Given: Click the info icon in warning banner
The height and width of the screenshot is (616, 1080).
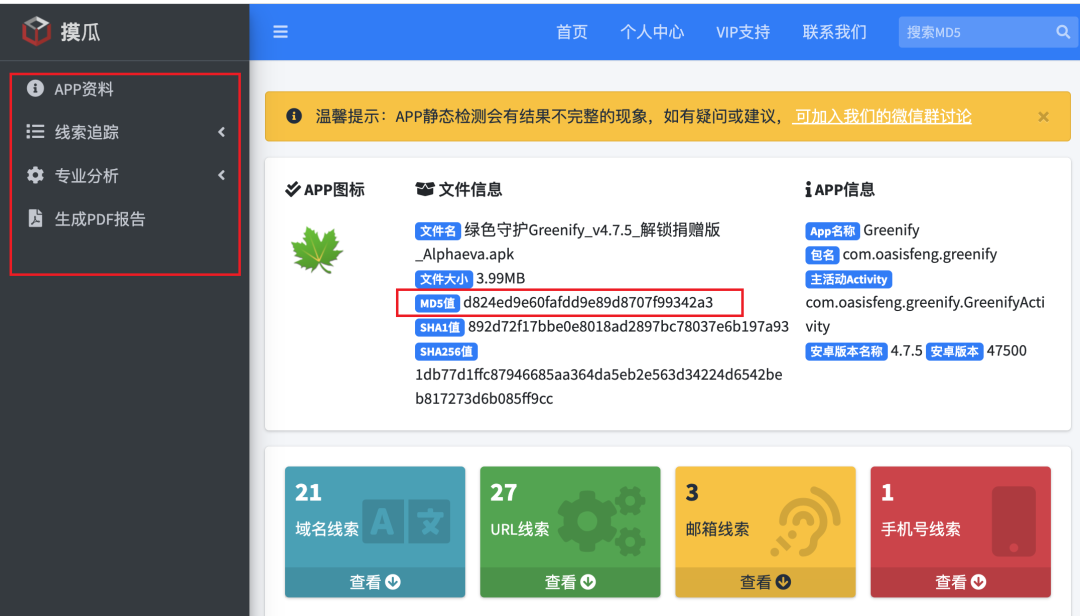Looking at the screenshot, I should tap(294, 116).
